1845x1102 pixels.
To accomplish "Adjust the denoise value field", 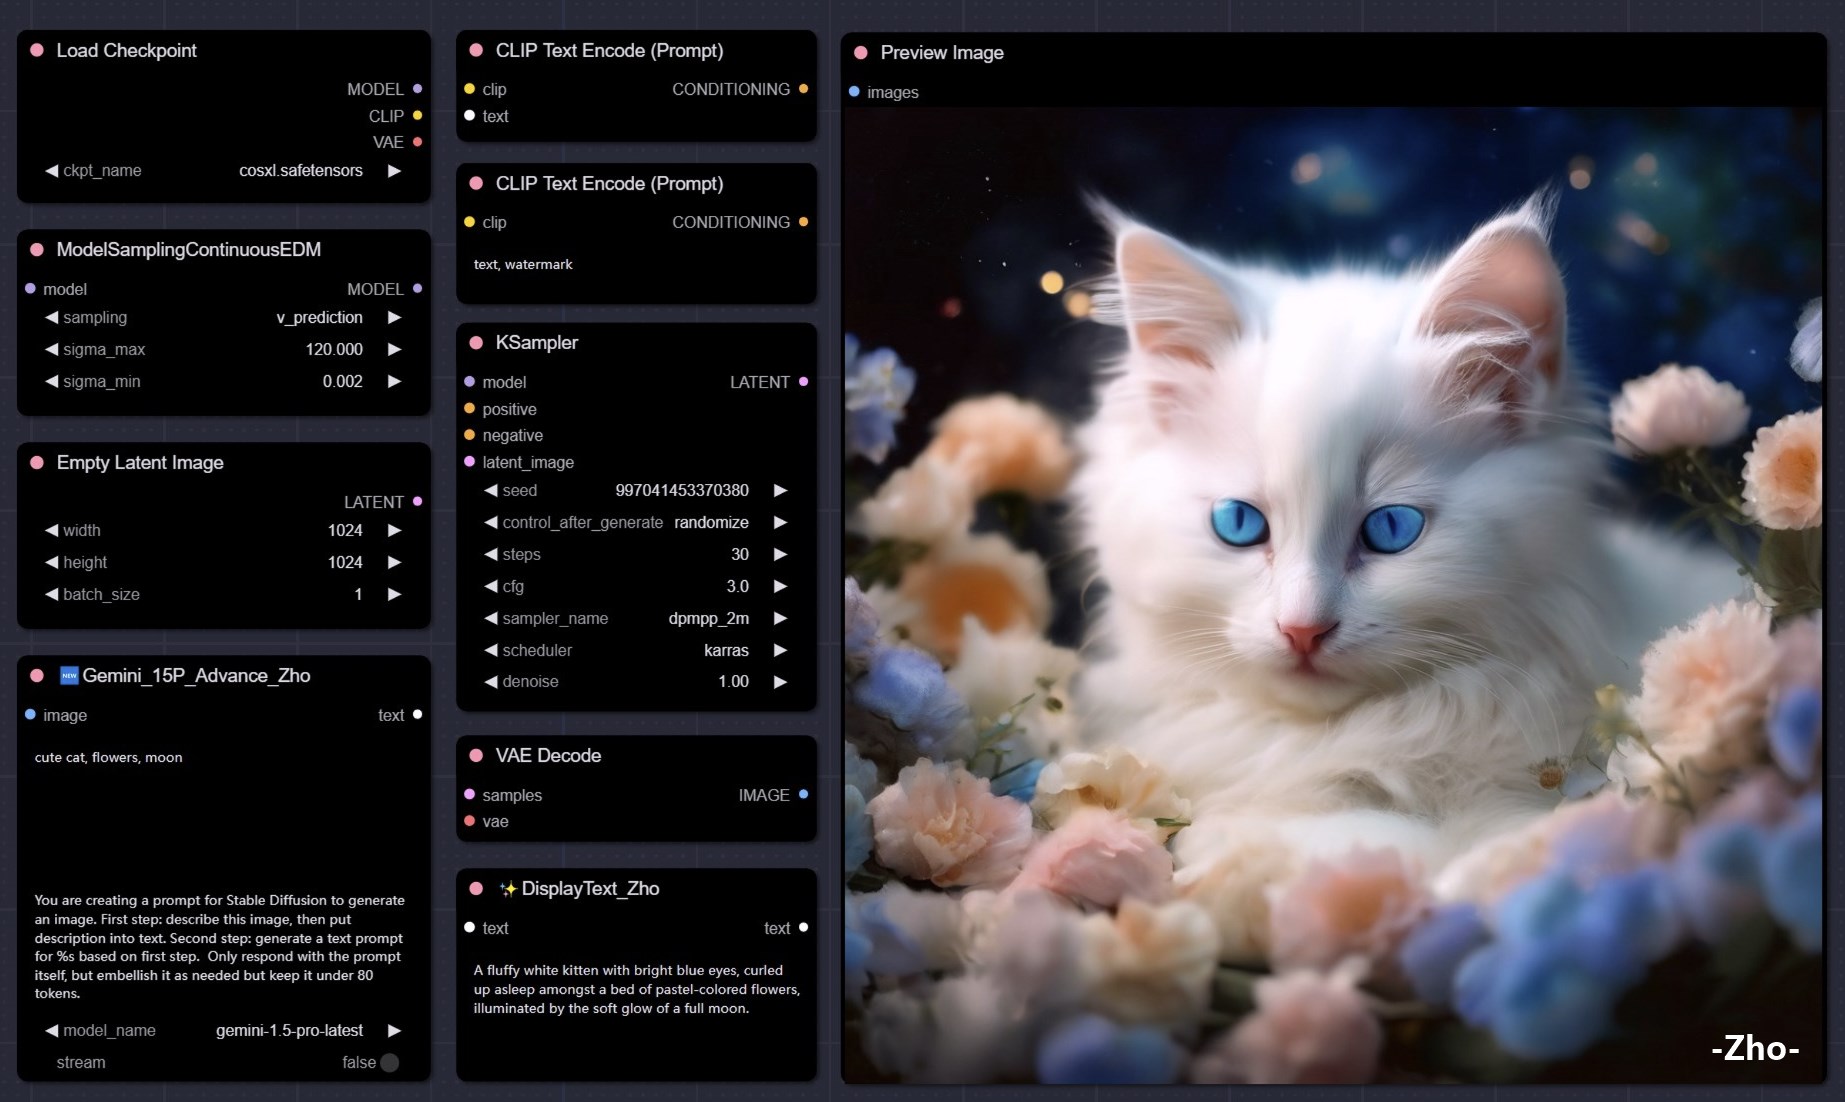I will click(635, 682).
